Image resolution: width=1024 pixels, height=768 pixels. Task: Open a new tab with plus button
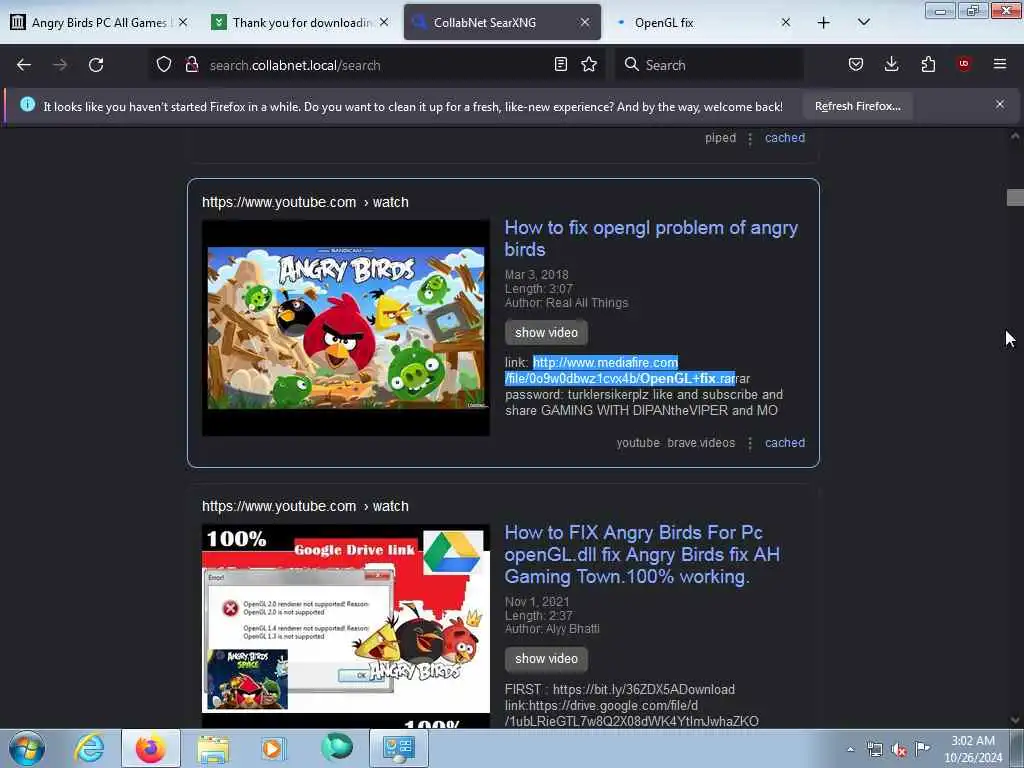point(824,23)
